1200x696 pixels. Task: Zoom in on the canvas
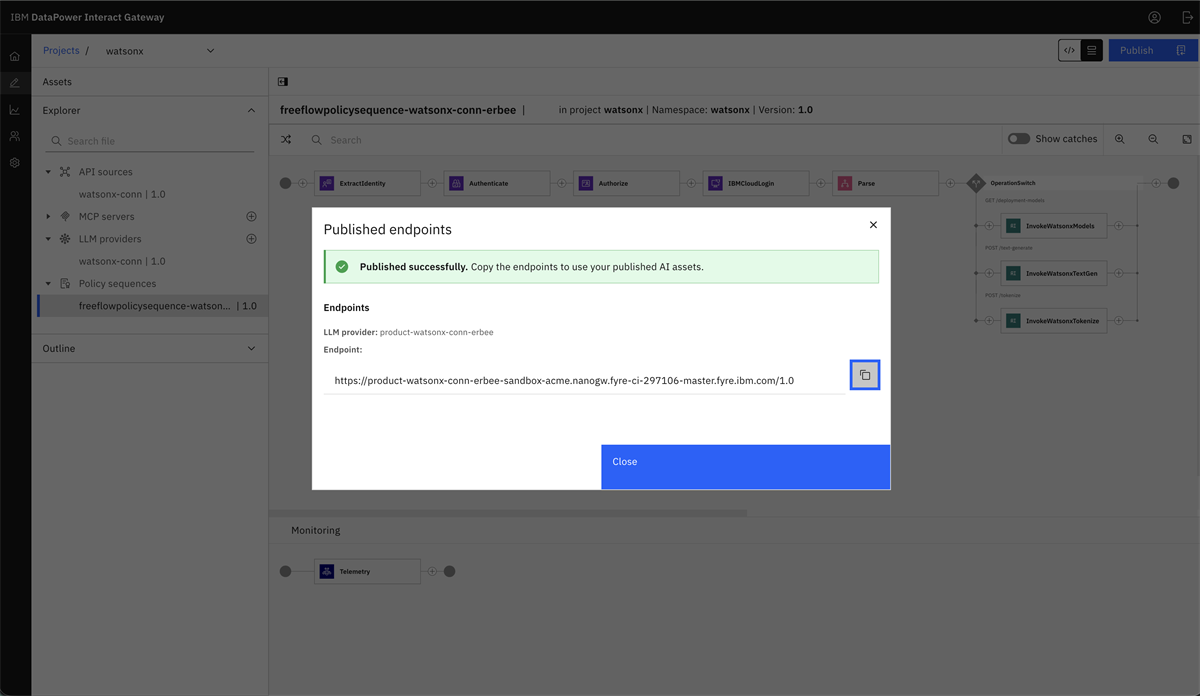(1120, 139)
